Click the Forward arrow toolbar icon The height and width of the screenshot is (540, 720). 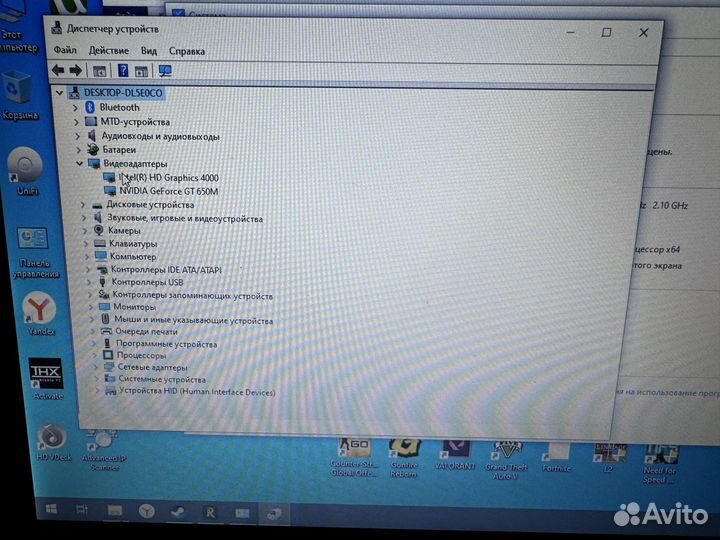point(75,70)
